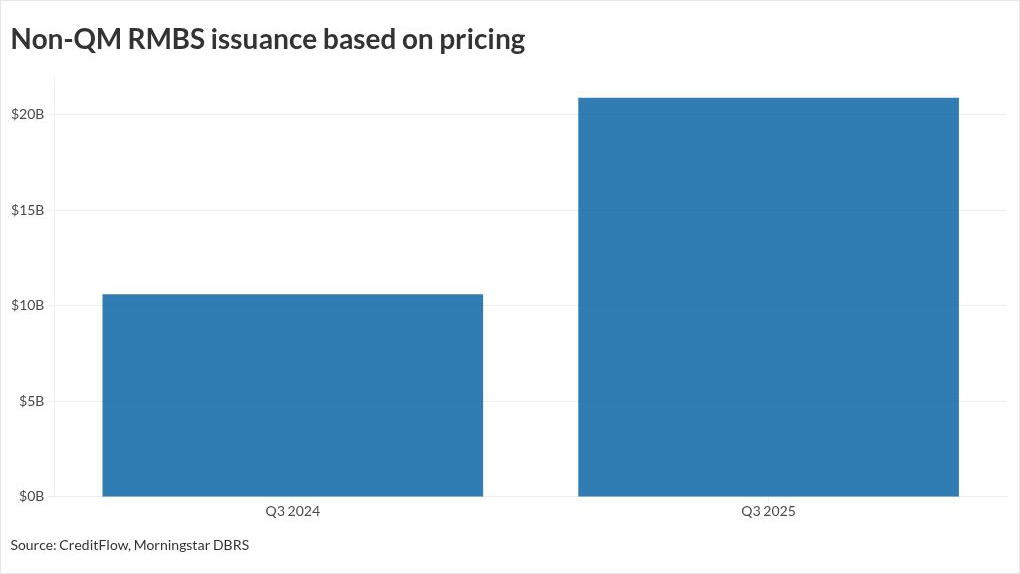Click the $20B y-axis label

27,114
